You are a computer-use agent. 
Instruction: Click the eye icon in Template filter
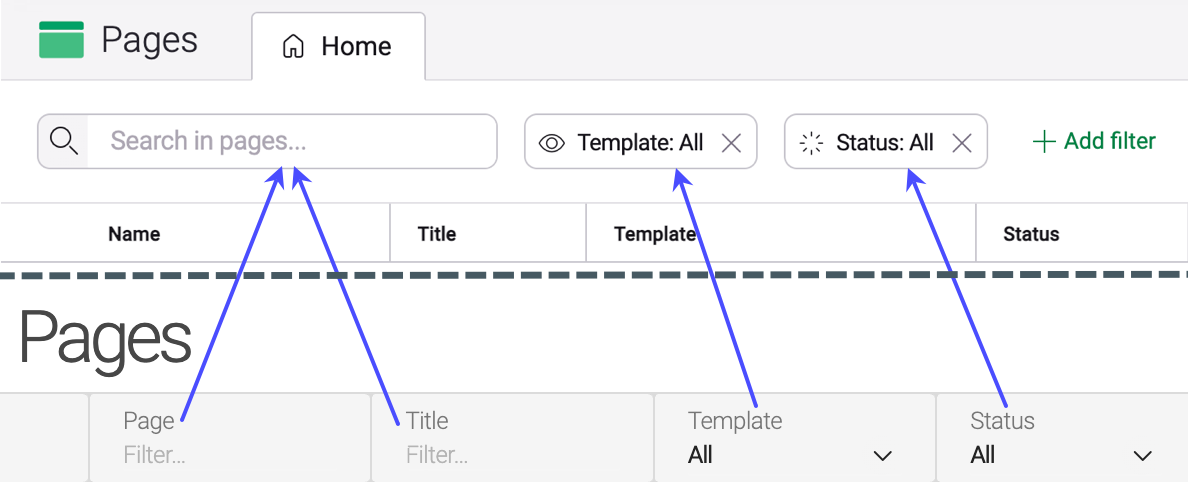pos(552,143)
